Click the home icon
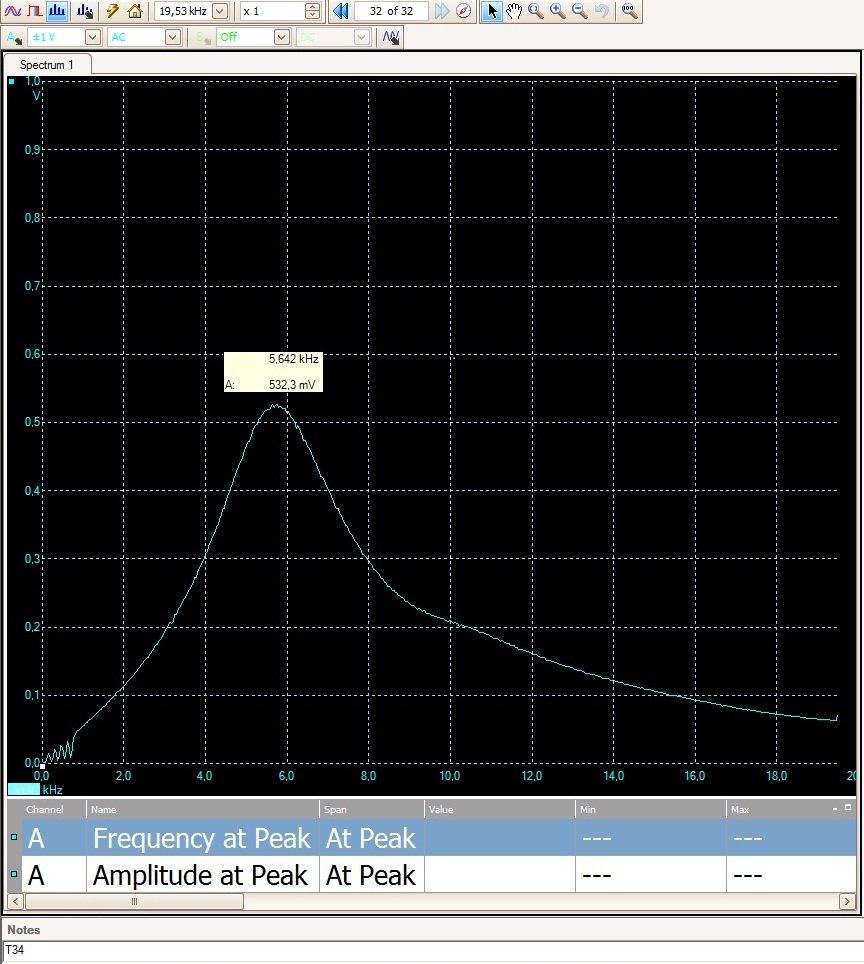Viewport: 864px width, 964px height. pyautogui.click(x=135, y=11)
